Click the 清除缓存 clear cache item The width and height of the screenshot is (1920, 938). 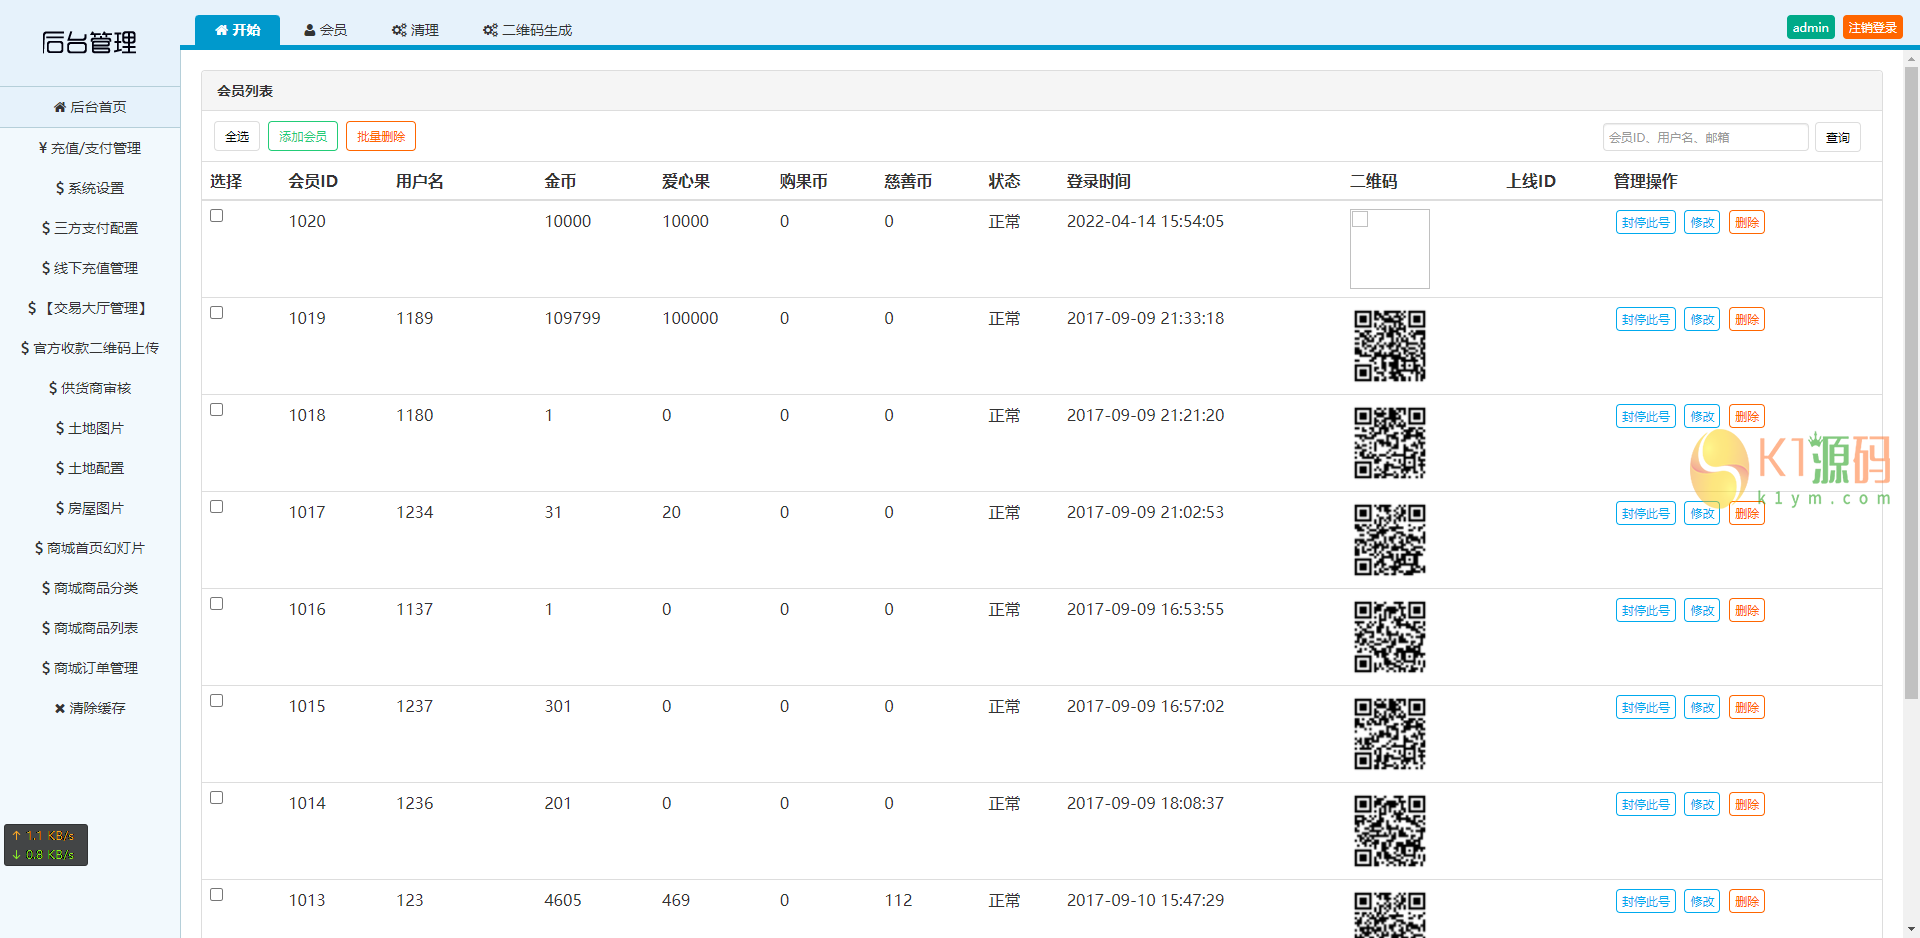[90, 708]
